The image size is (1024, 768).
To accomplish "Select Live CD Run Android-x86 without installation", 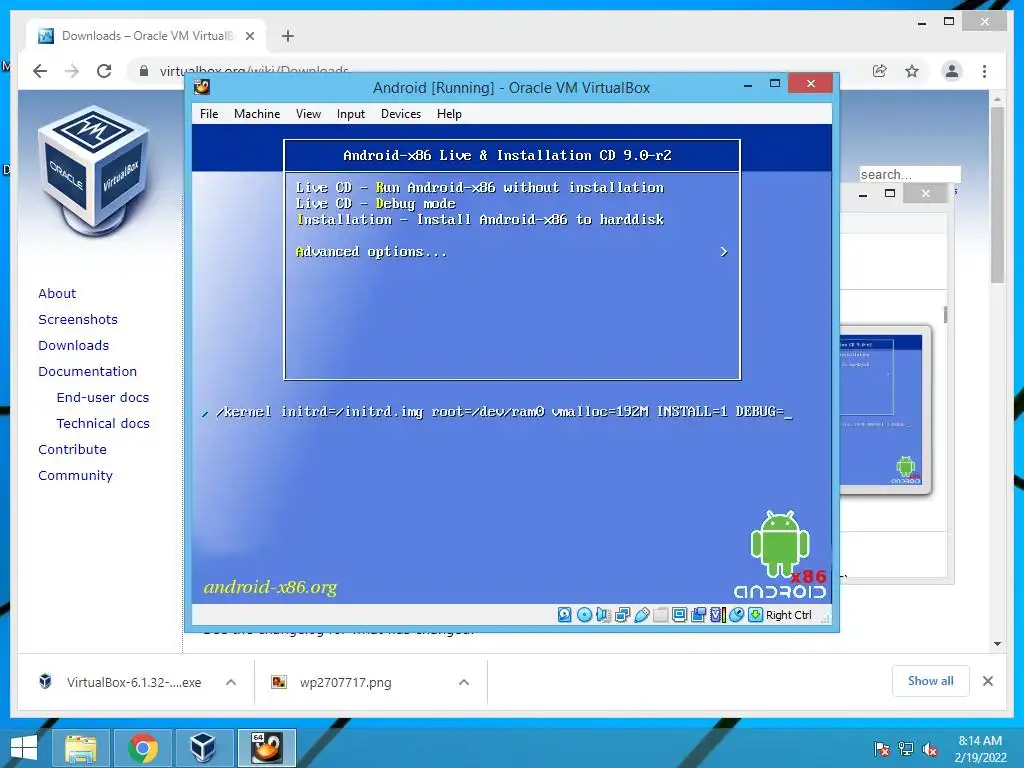I will (x=479, y=187).
